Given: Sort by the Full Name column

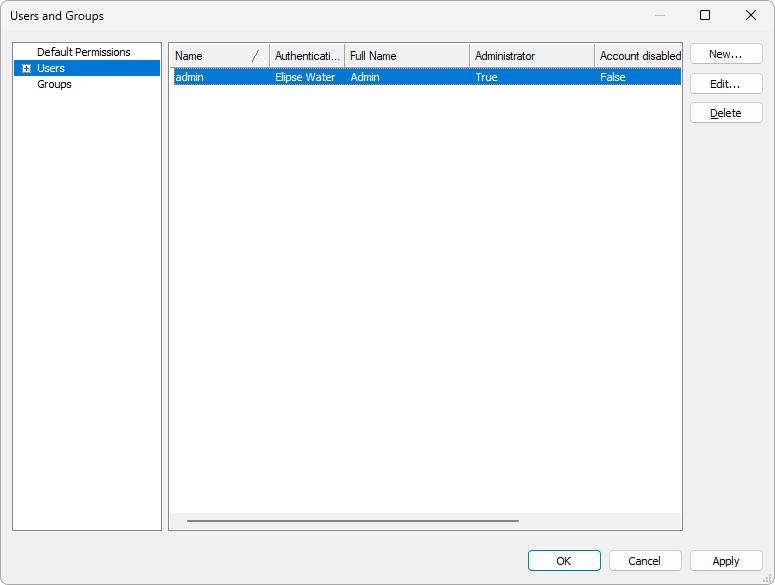Looking at the screenshot, I should (x=406, y=56).
